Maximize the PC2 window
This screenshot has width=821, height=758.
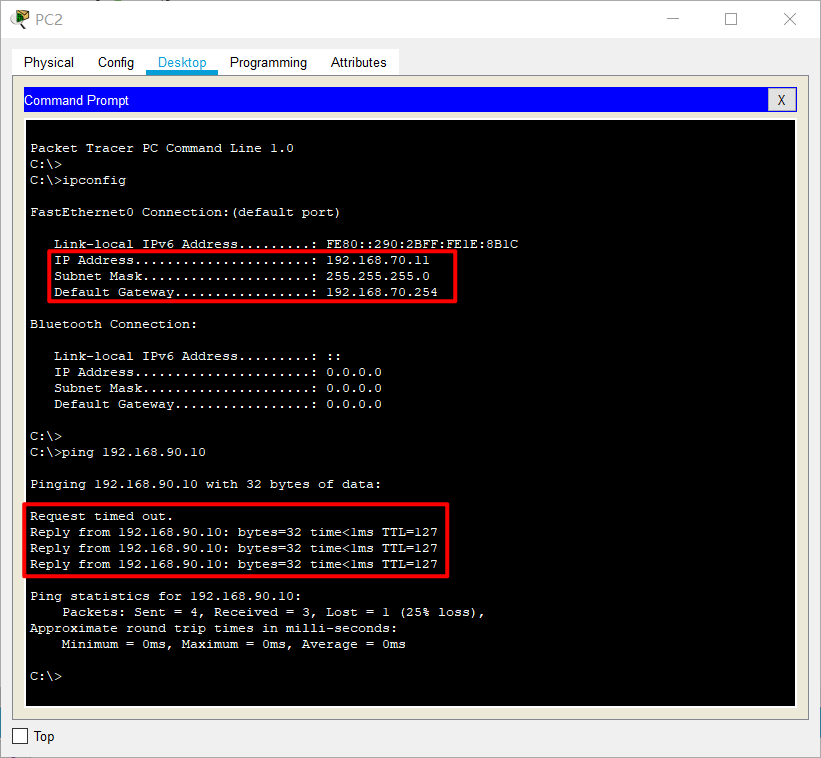tap(731, 19)
